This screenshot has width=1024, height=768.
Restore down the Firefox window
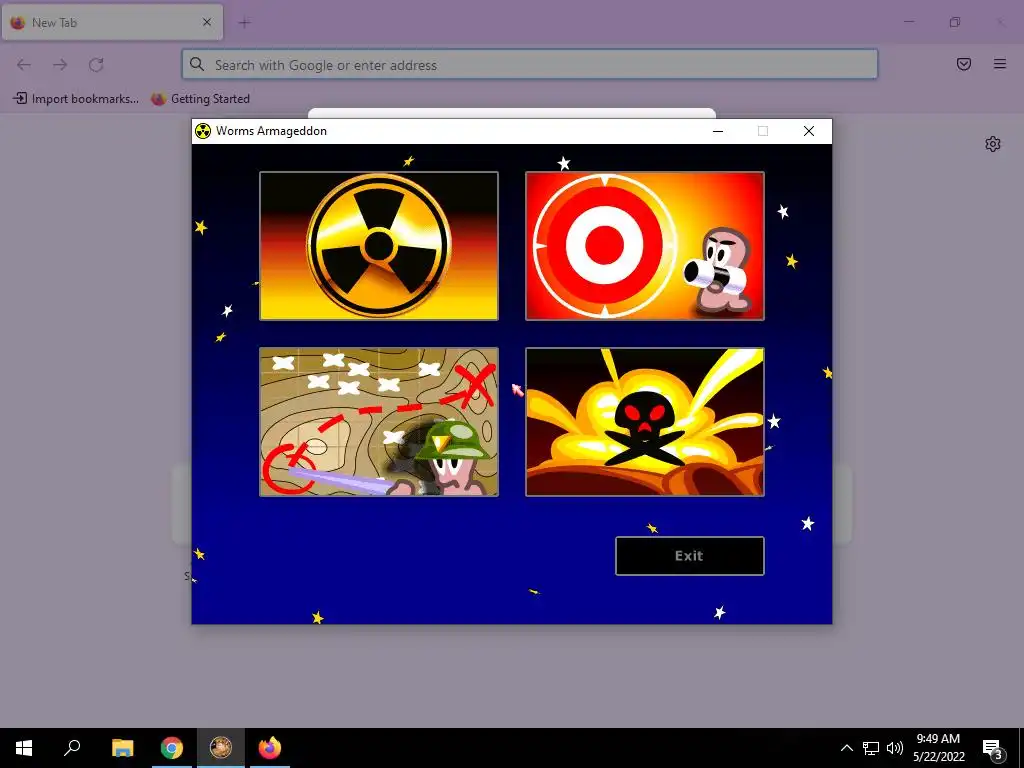tap(955, 22)
